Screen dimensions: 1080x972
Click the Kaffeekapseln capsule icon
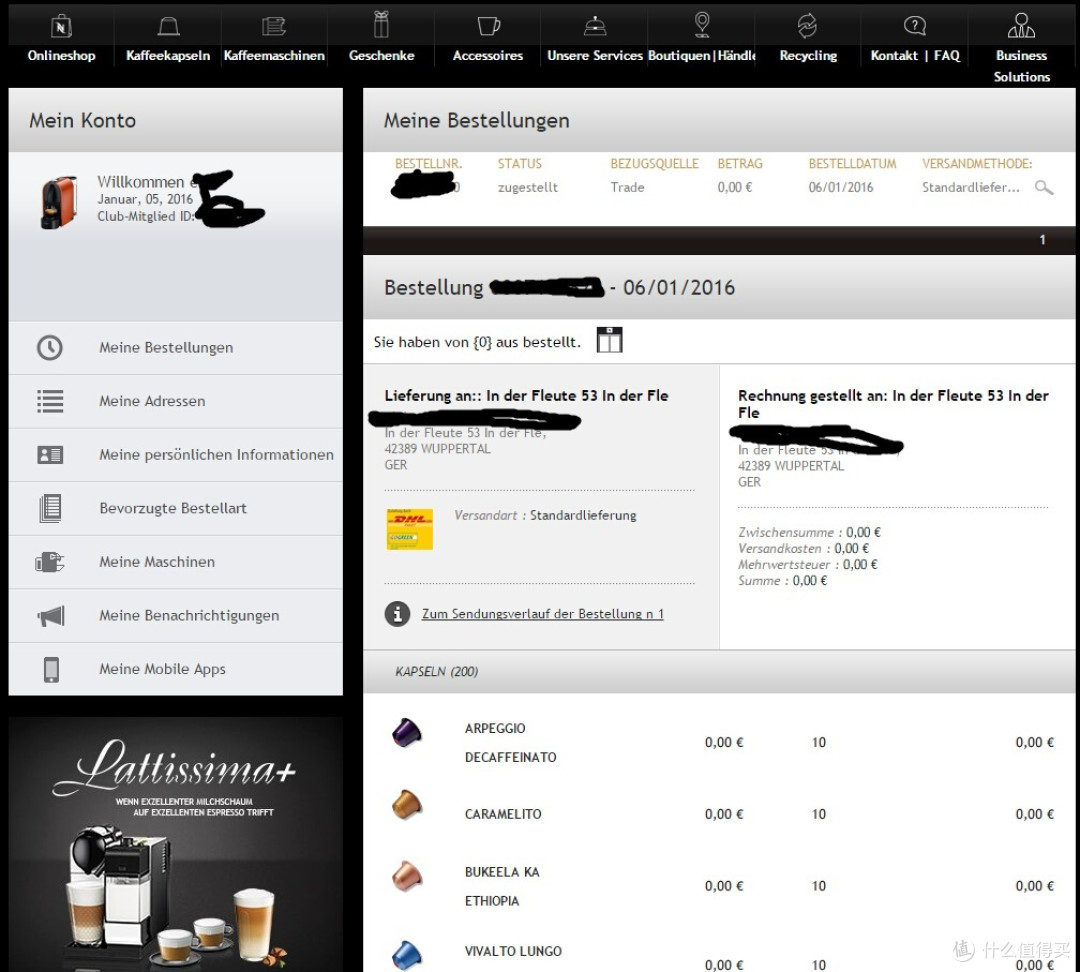tap(168, 26)
